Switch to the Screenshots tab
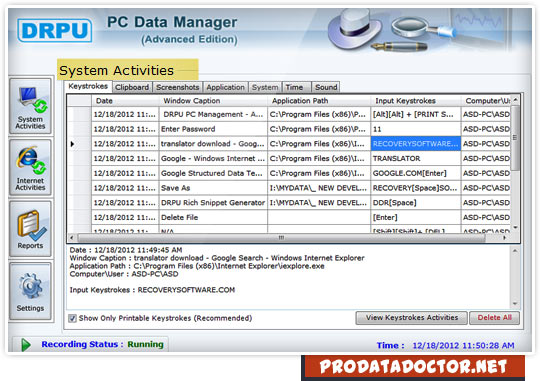 coord(178,87)
